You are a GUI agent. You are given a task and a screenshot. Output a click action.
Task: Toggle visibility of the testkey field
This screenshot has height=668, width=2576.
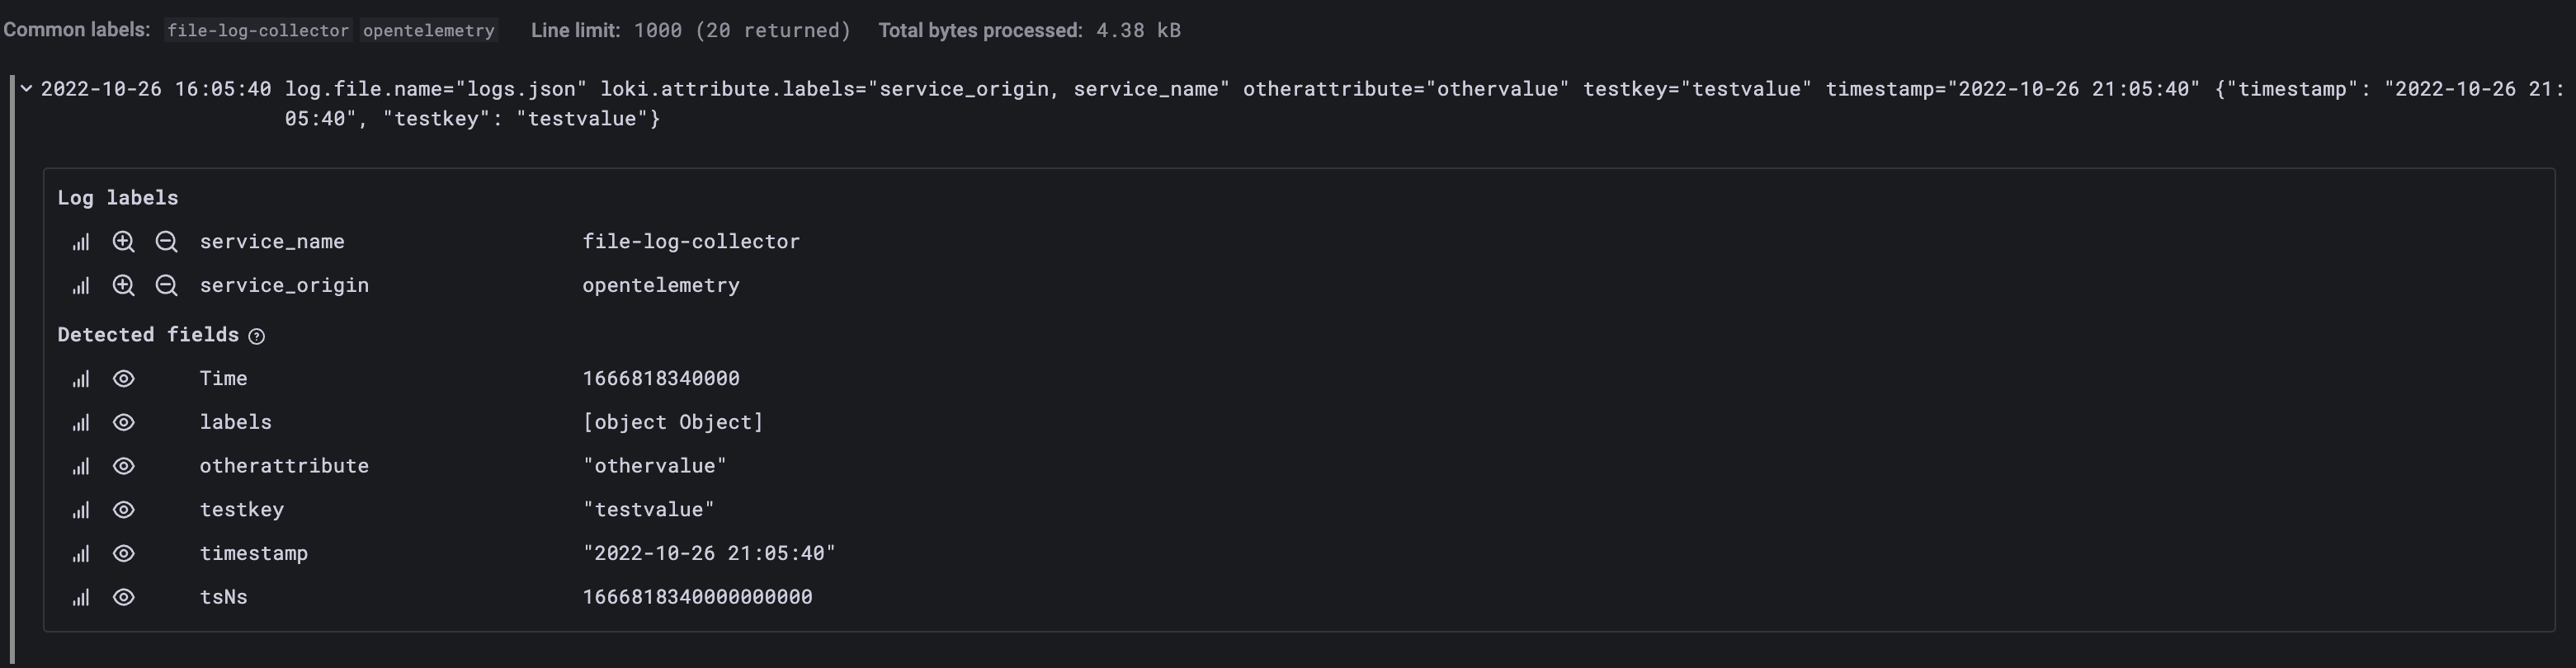(123, 510)
